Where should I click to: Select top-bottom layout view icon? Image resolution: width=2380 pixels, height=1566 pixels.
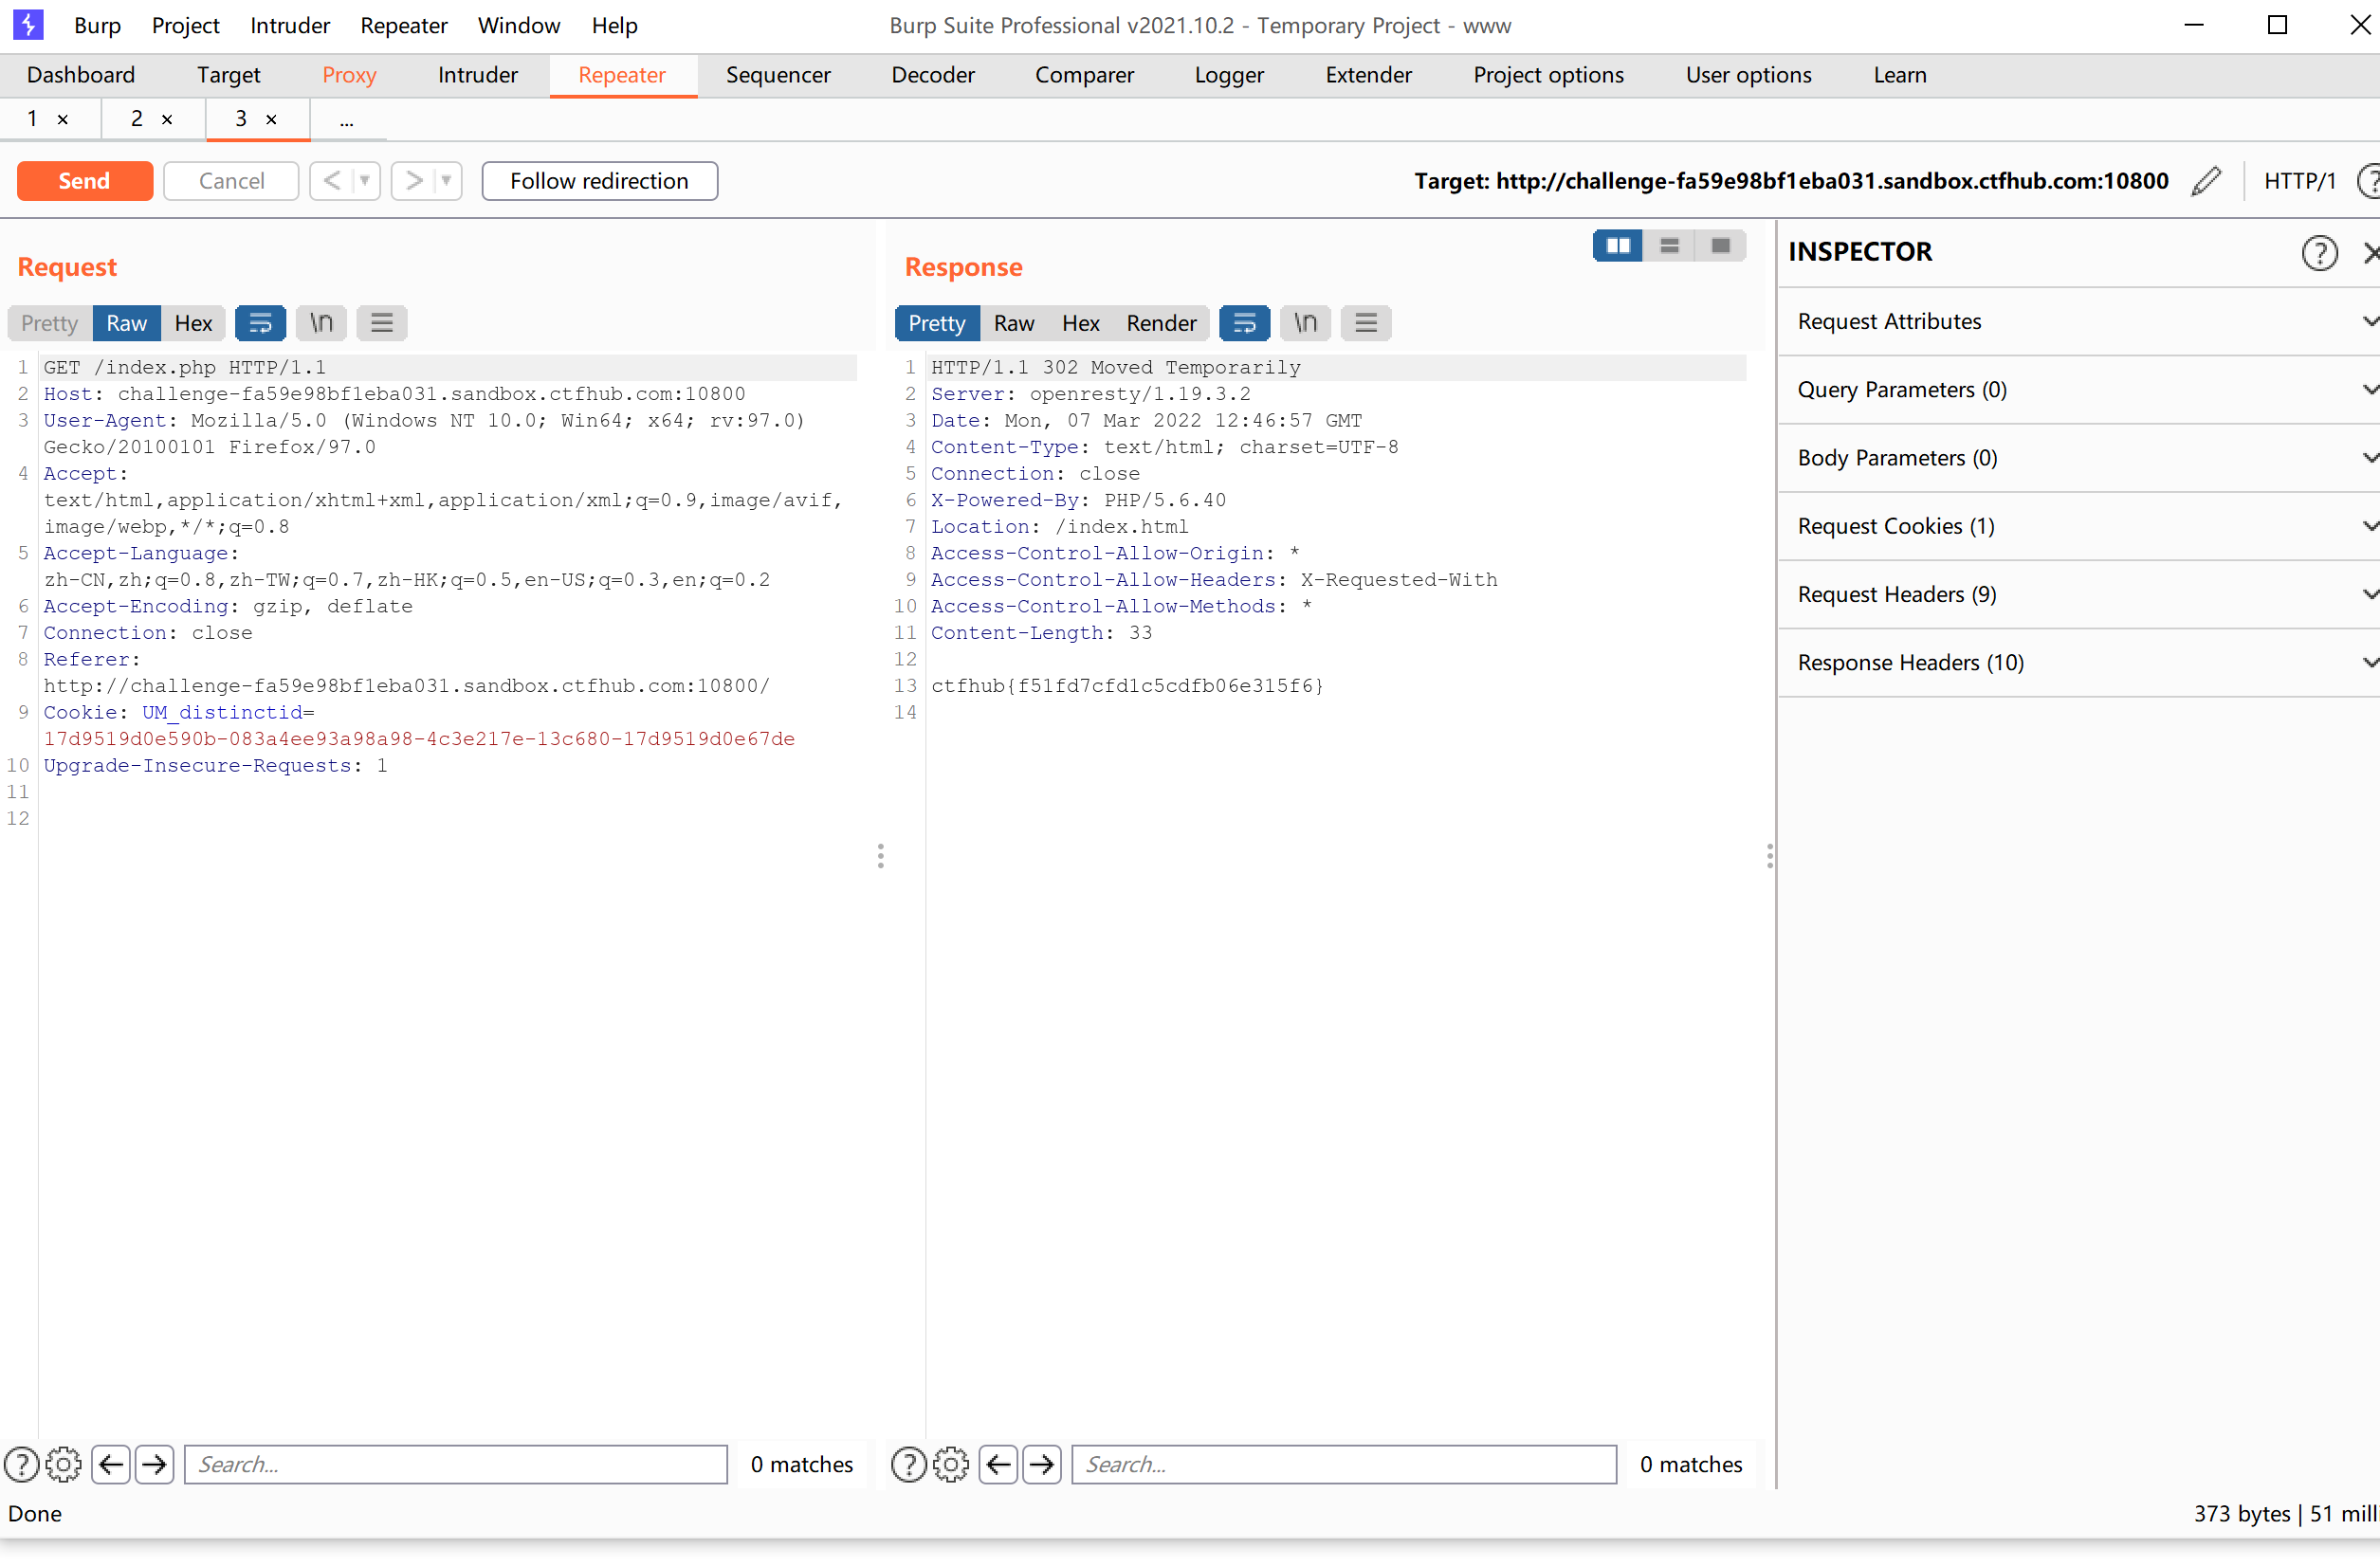1669,246
